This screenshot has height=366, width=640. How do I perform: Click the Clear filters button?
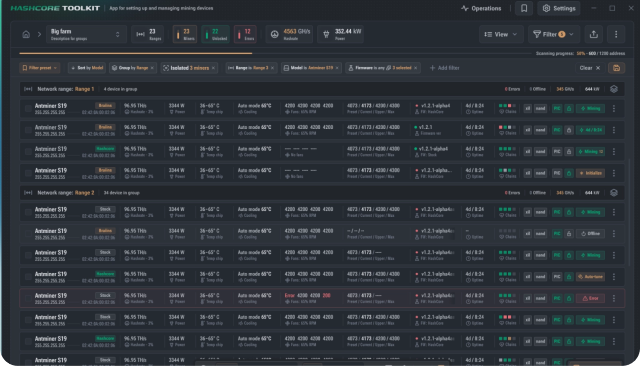click(x=590, y=68)
